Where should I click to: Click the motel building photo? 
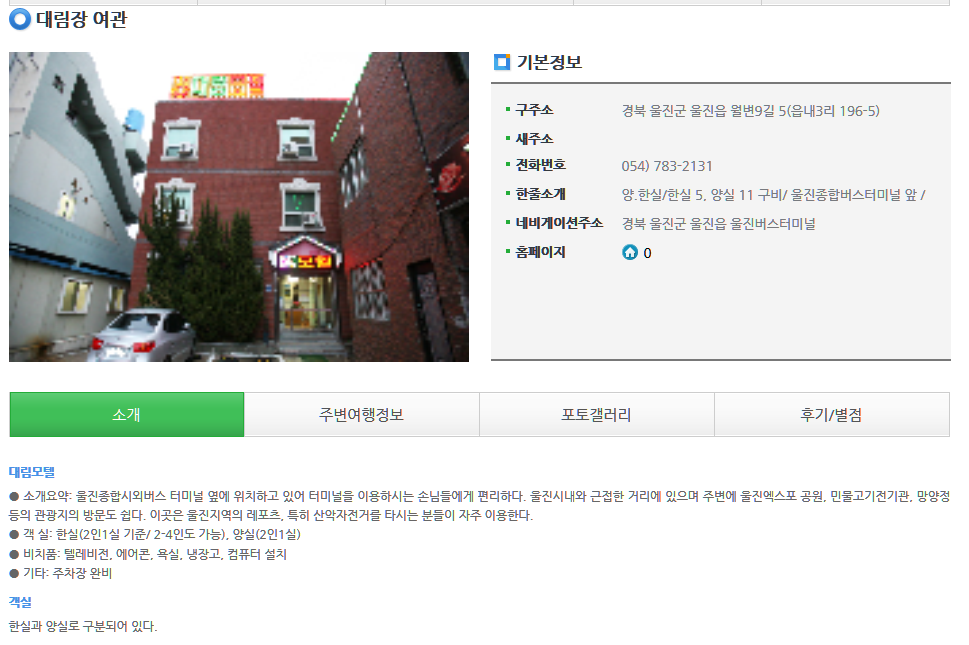click(x=239, y=207)
